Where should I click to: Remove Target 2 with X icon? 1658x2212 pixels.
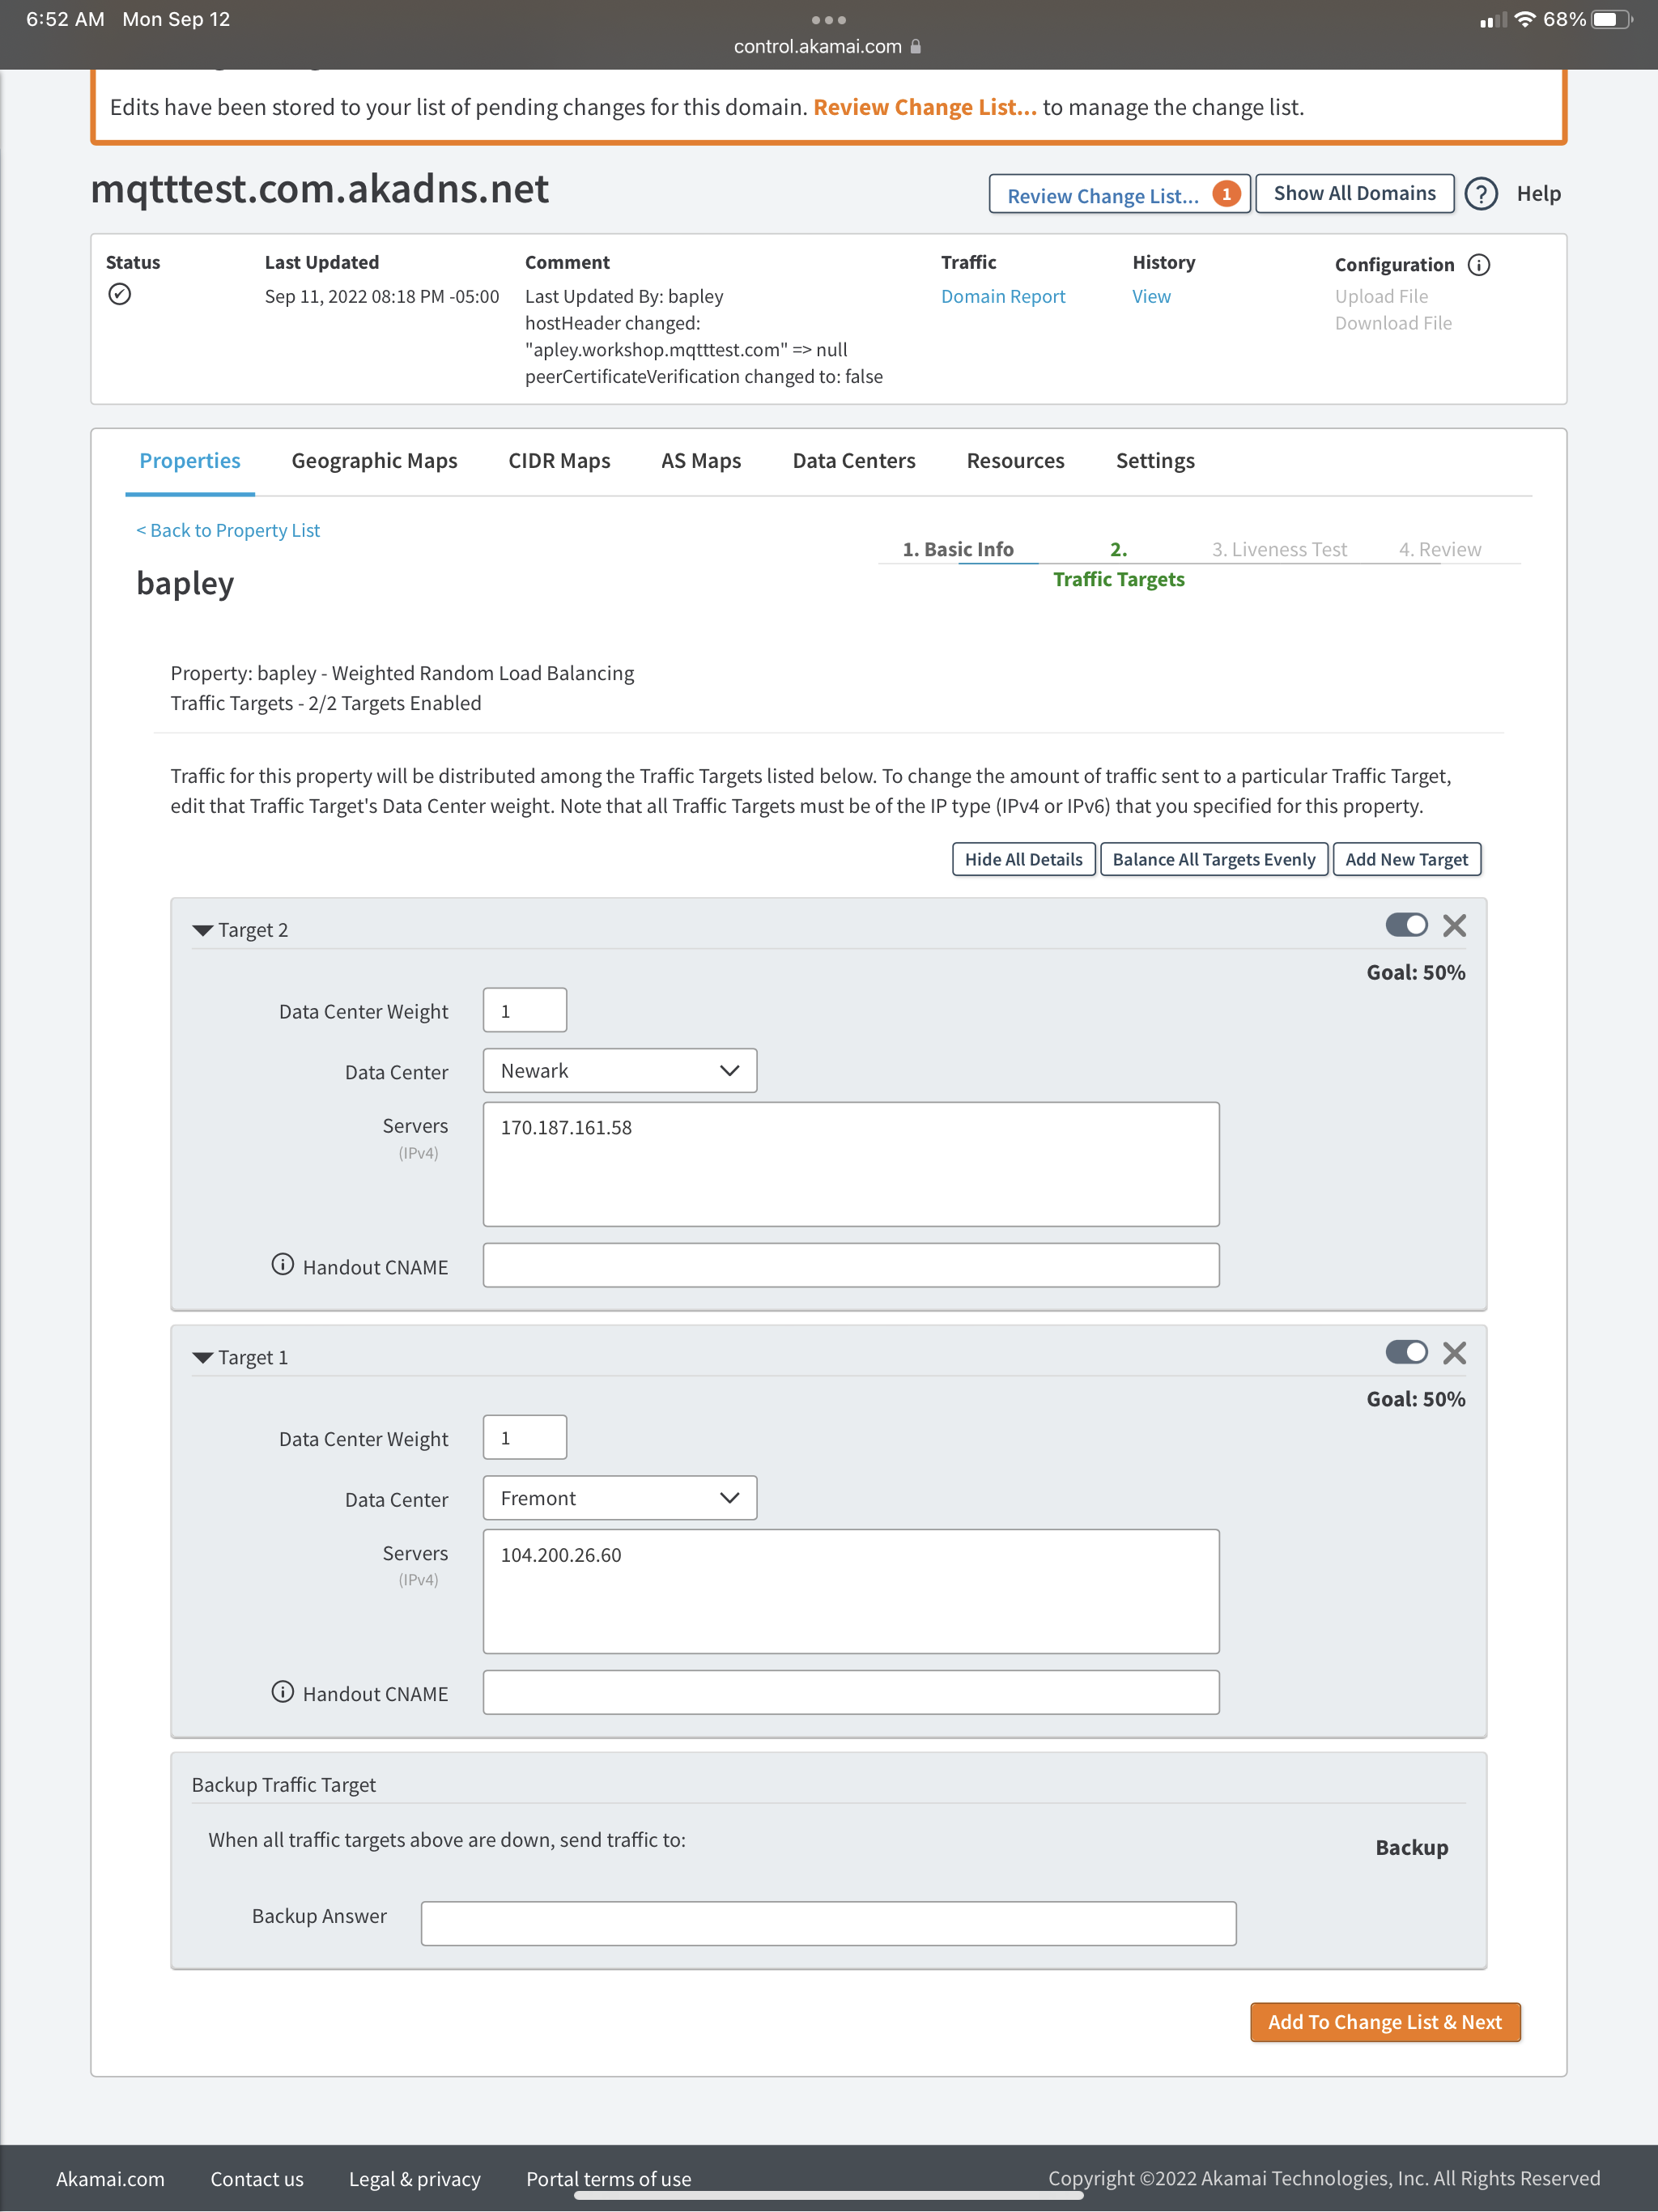(x=1454, y=926)
